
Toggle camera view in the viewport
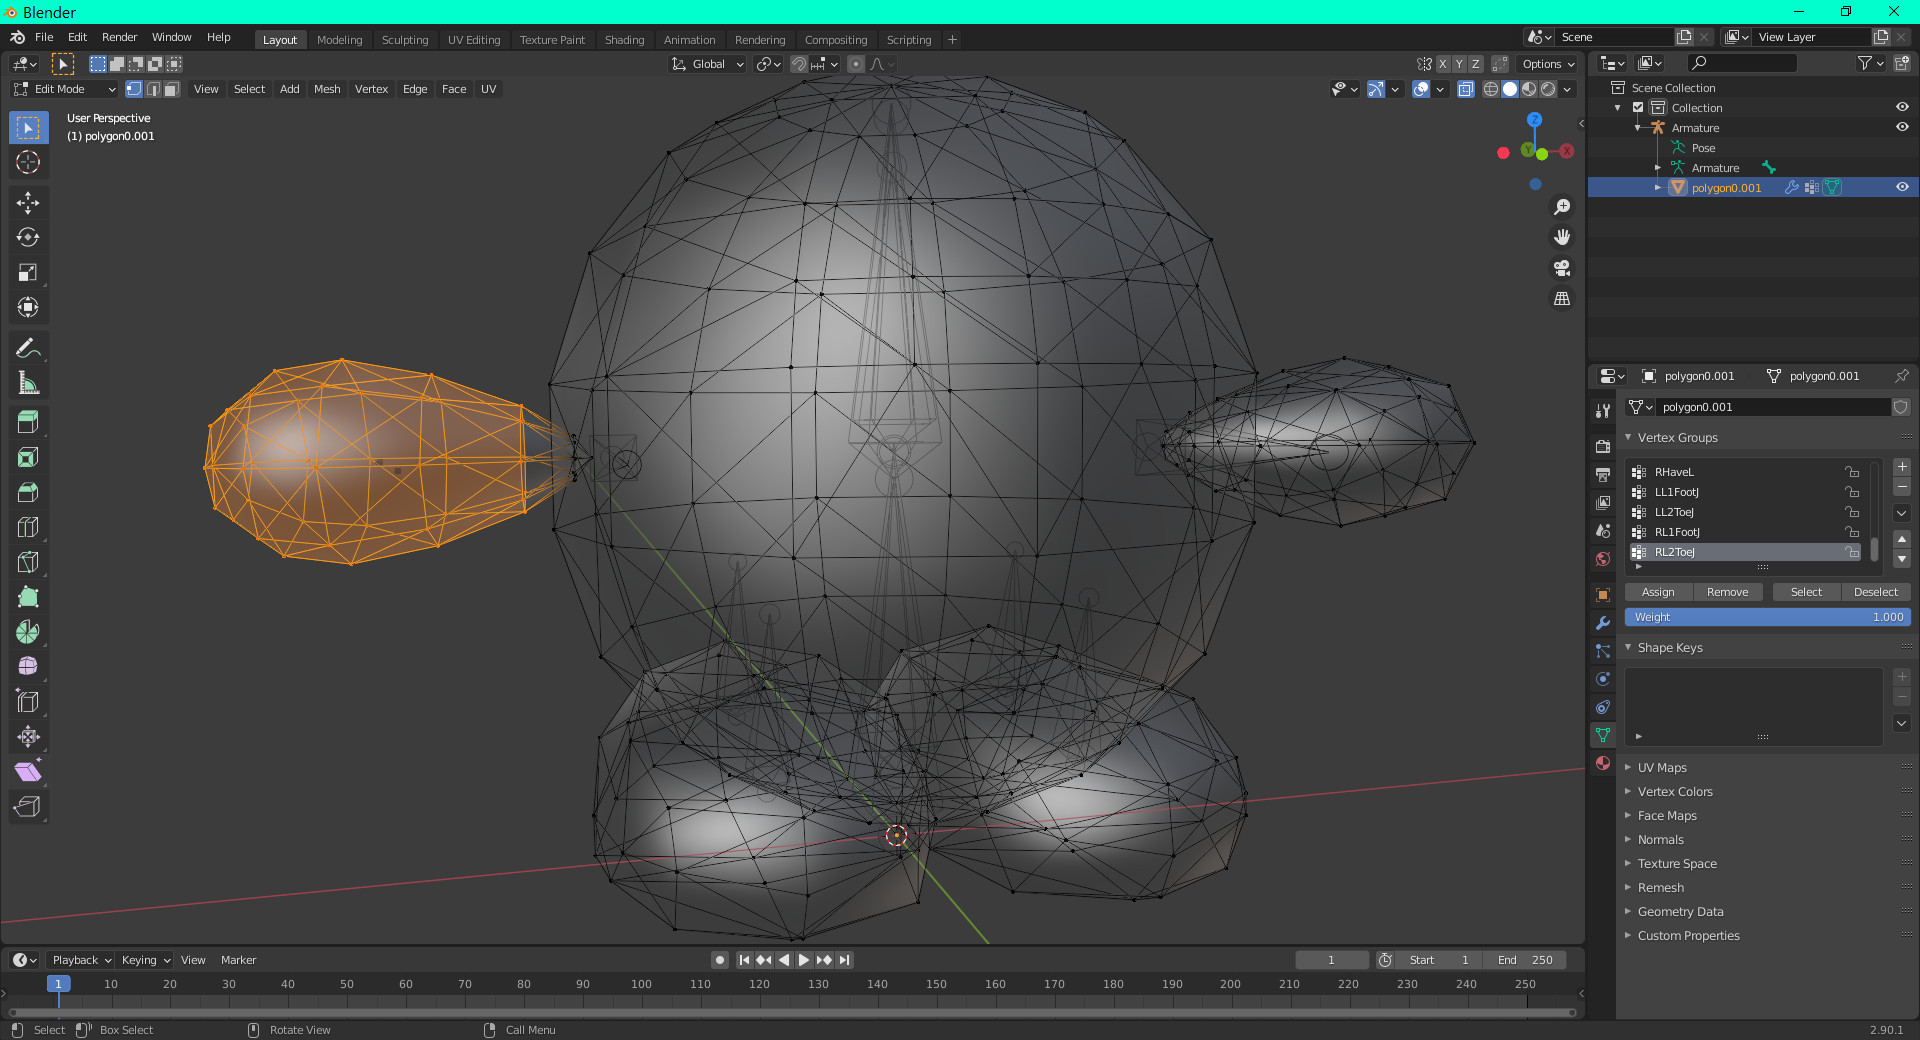coord(1561,268)
